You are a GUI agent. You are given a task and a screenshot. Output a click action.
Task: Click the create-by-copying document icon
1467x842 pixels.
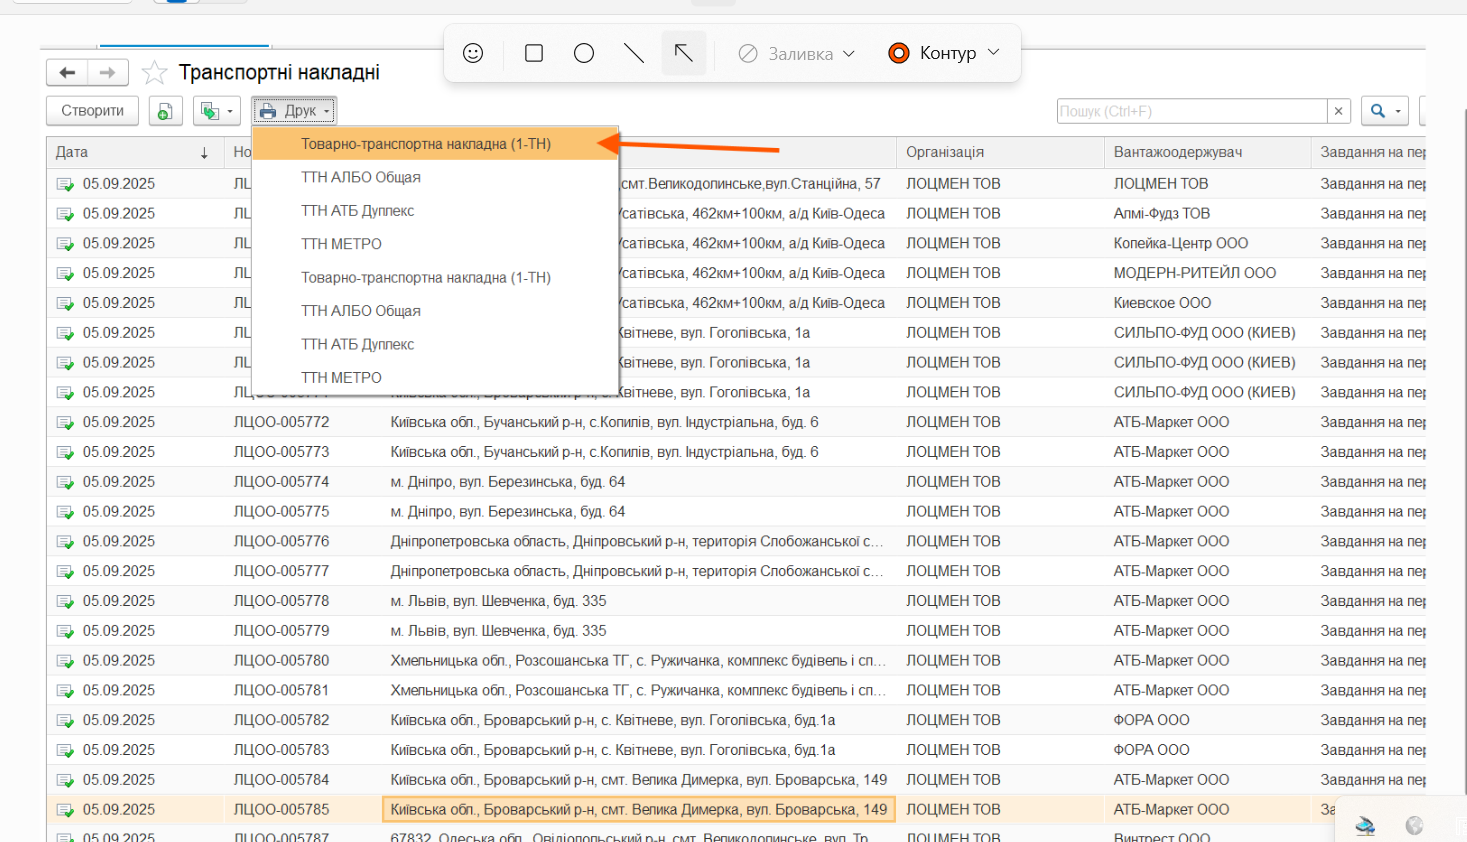click(x=166, y=111)
